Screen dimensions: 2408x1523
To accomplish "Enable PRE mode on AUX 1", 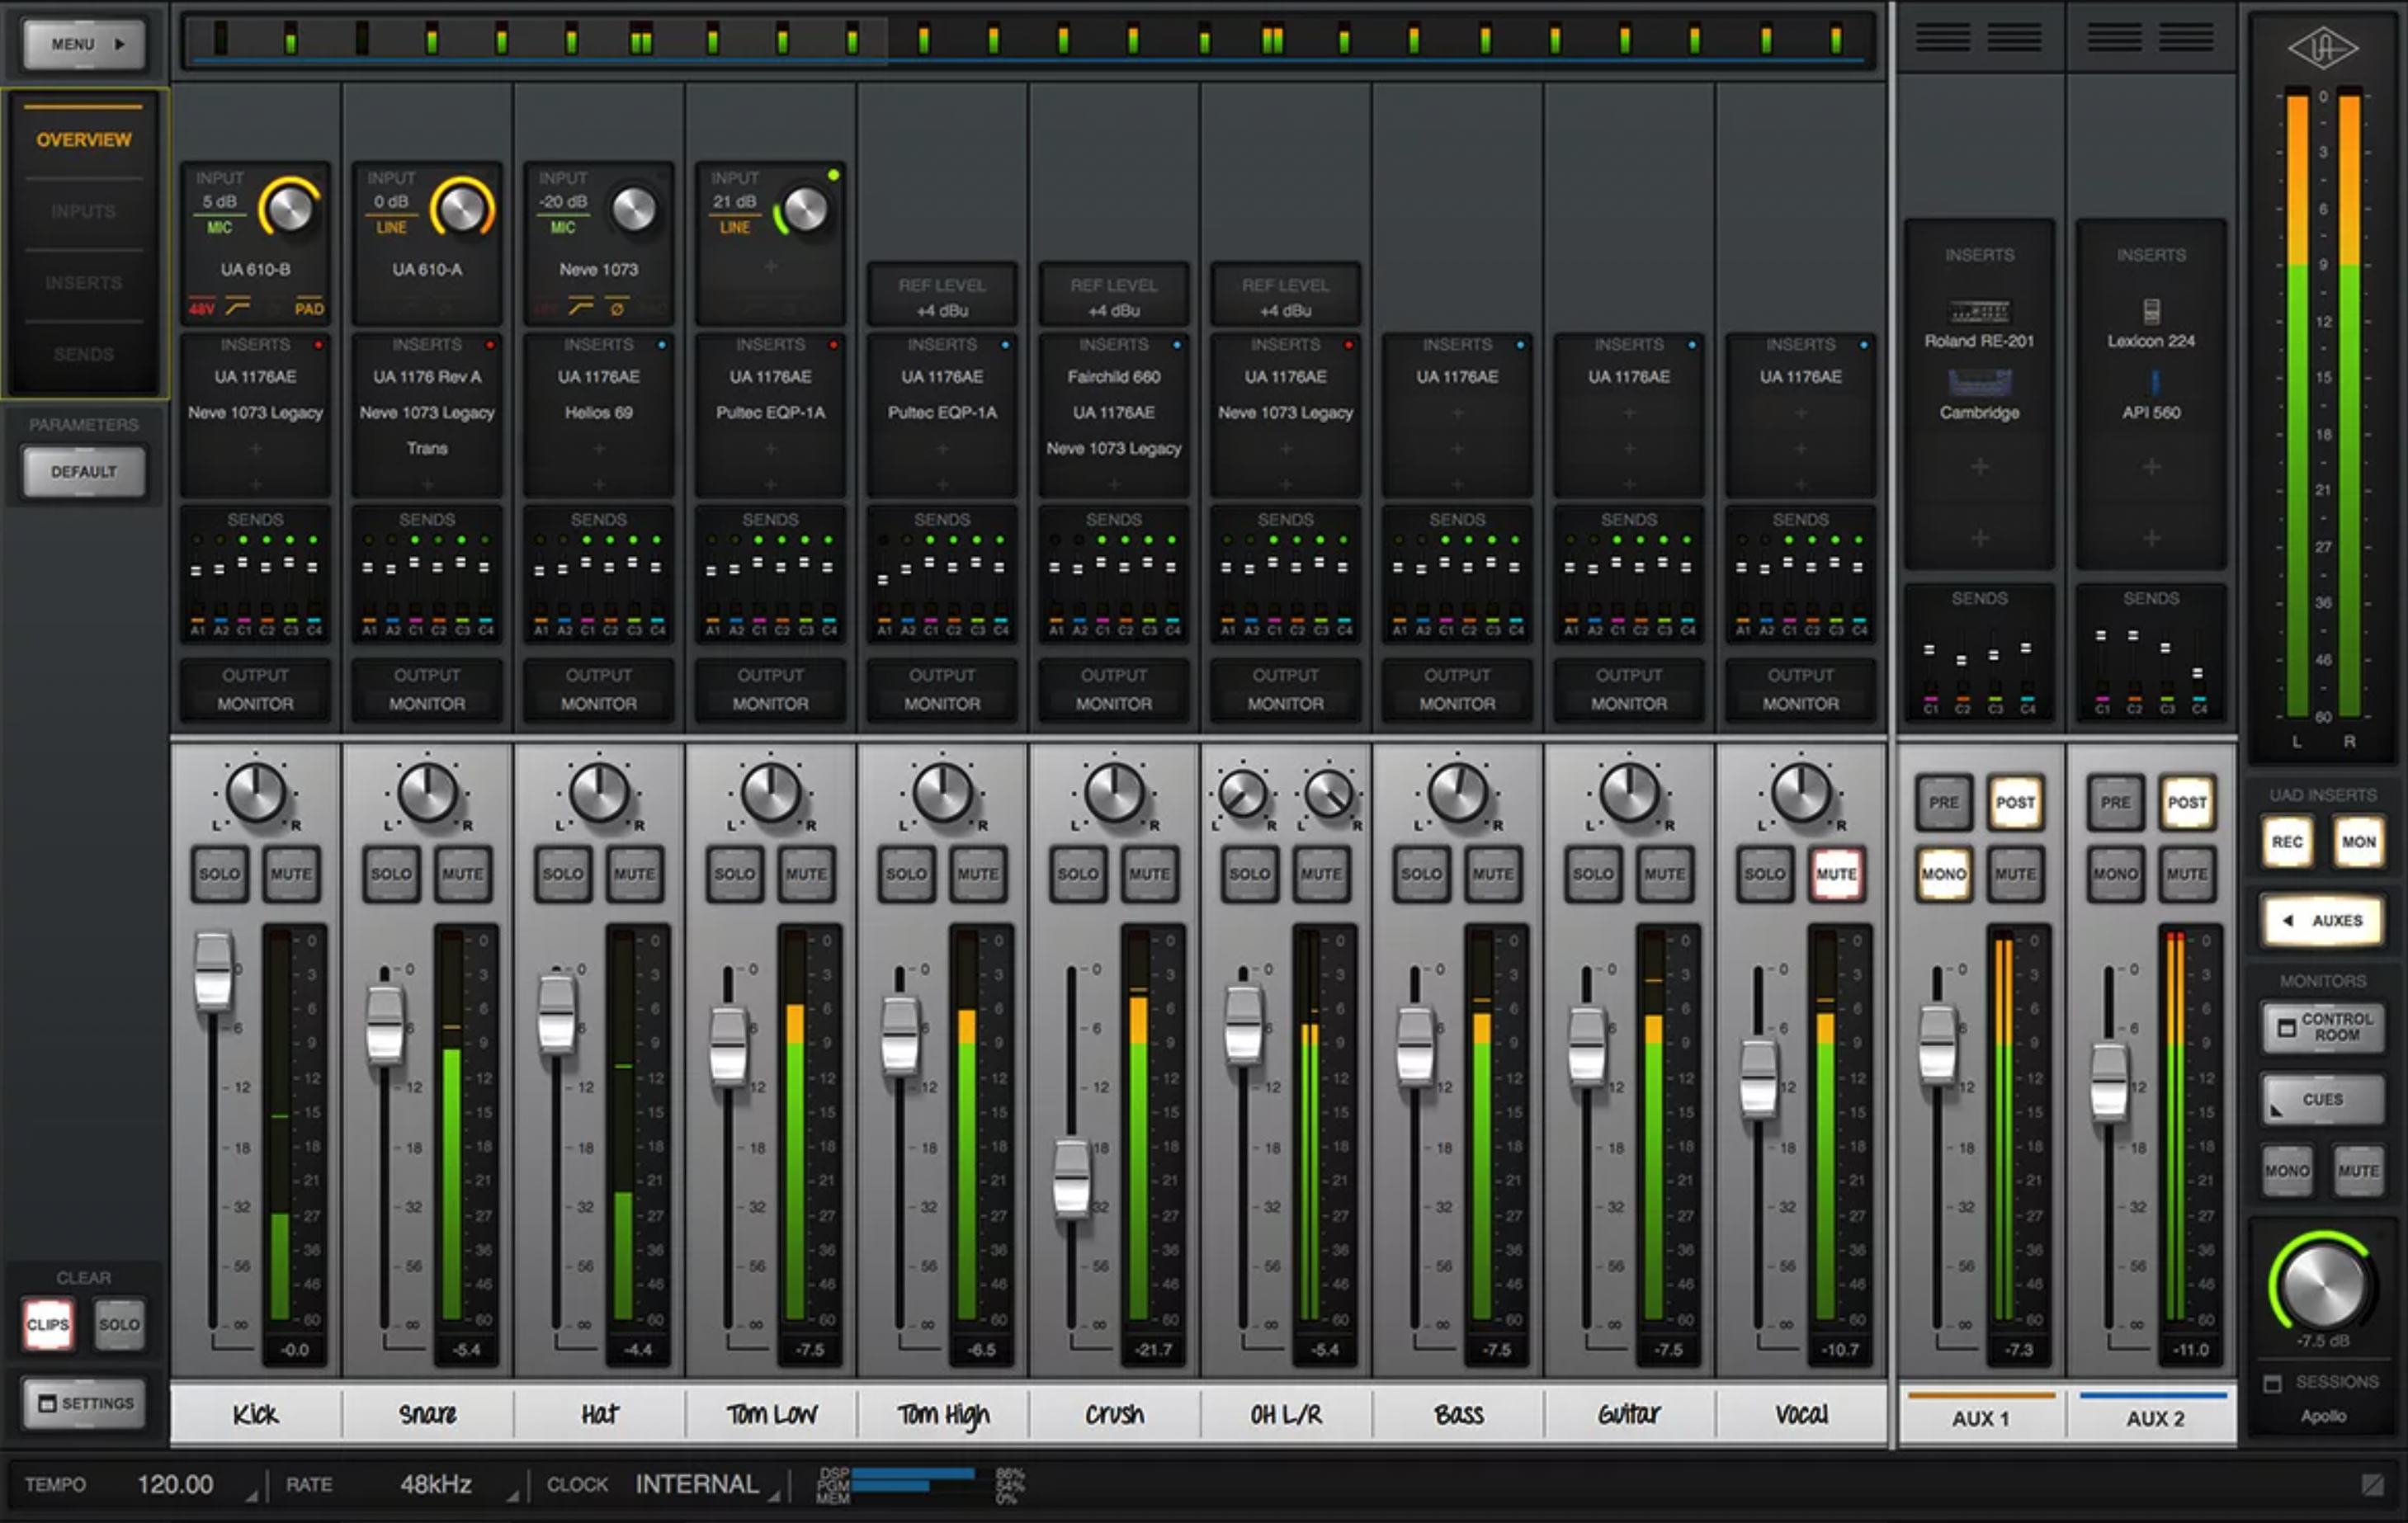I will (x=1943, y=802).
